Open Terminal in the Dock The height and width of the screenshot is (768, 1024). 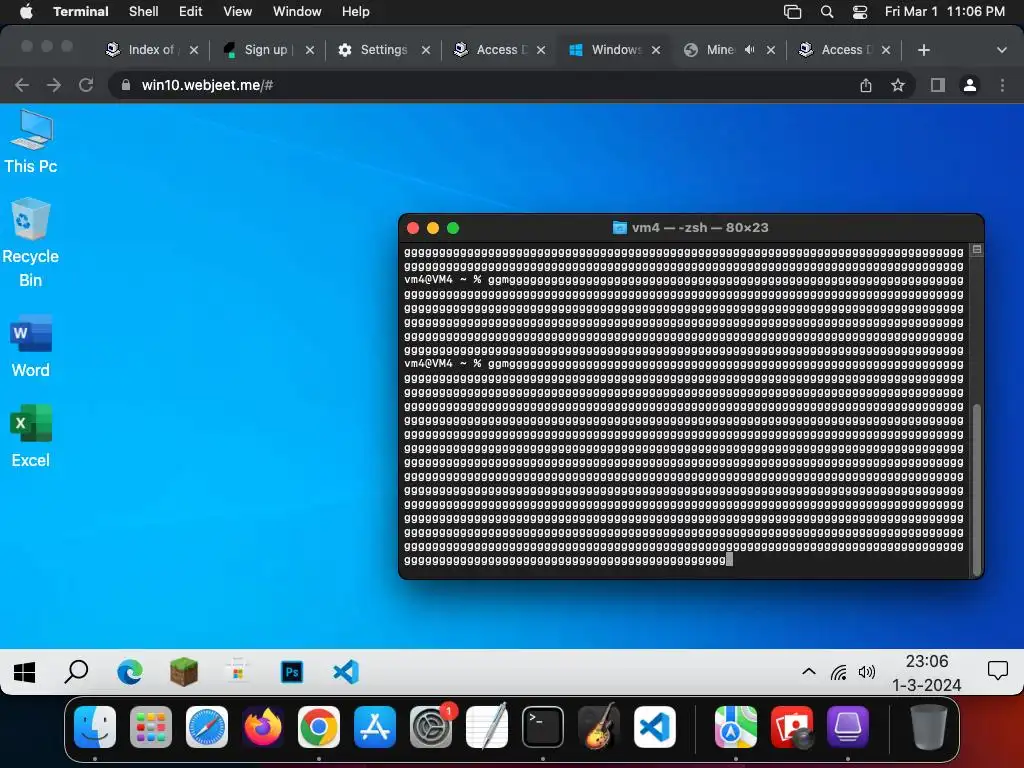point(543,727)
